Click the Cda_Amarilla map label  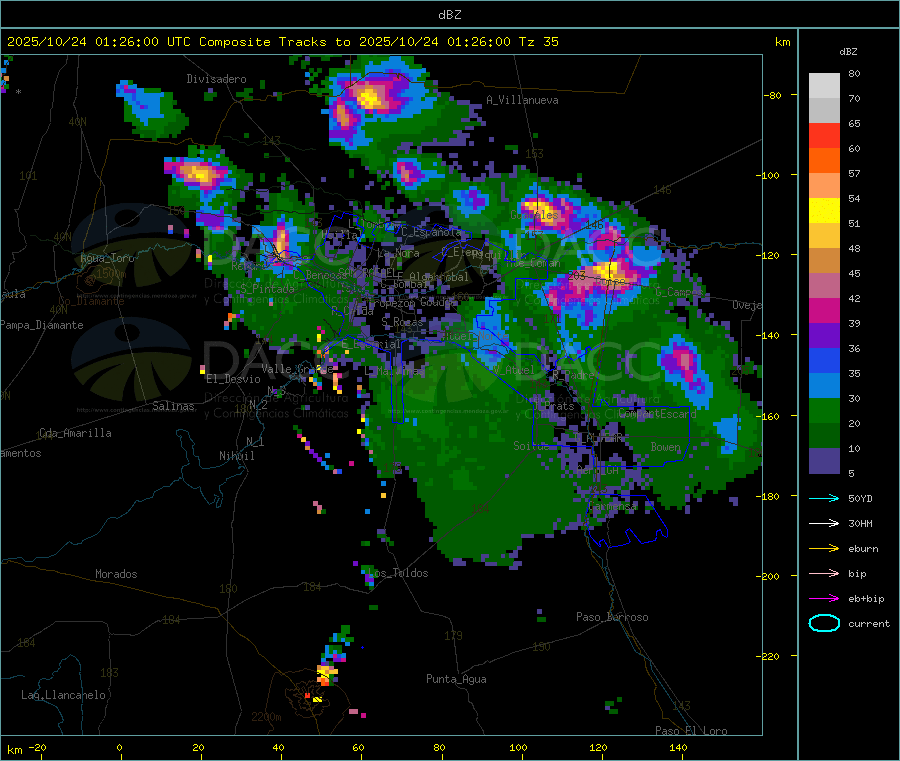pyautogui.click(x=75, y=433)
